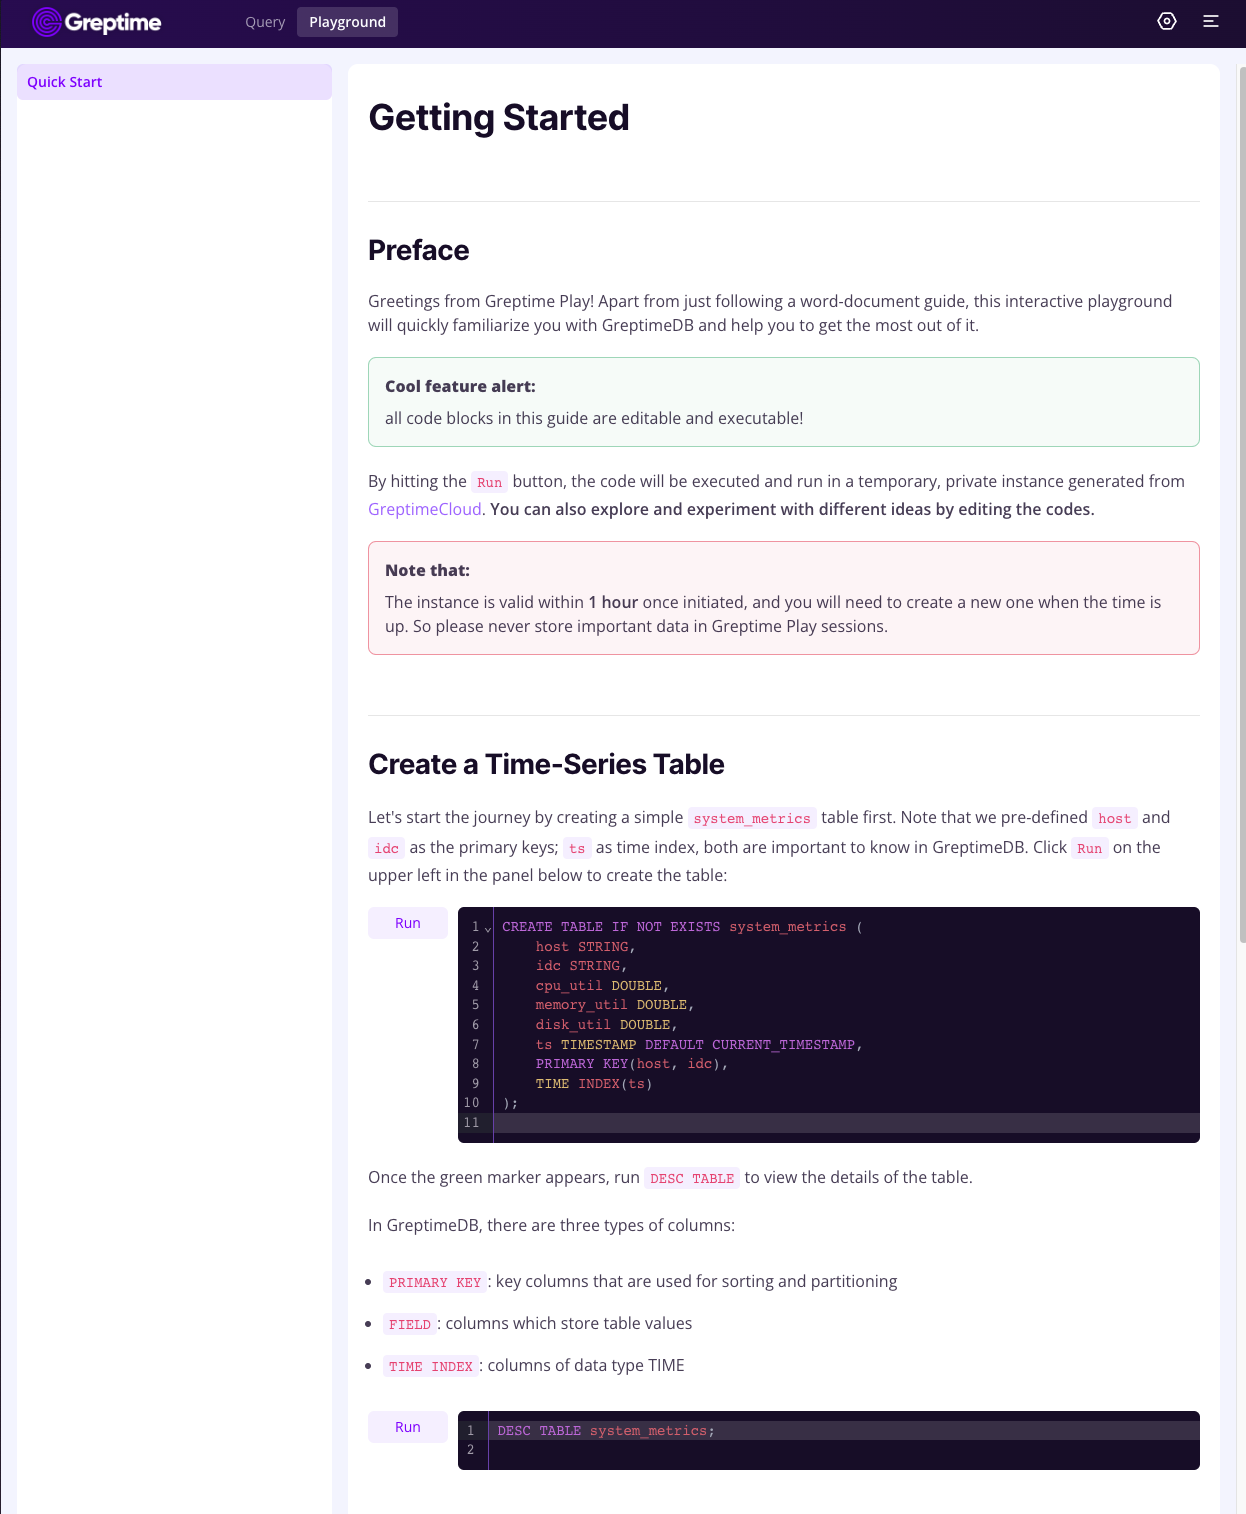The height and width of the screenshot is (1514, 1246).
Task: Click the DESC TABLE inline code chip
Action: pos(692,1178)
